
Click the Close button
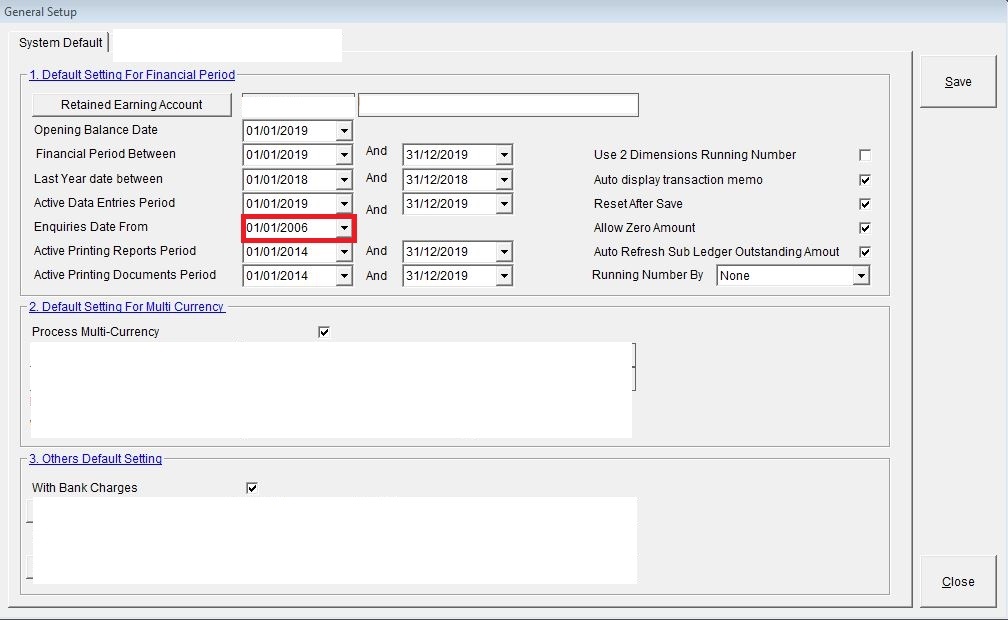click(958, 581)
